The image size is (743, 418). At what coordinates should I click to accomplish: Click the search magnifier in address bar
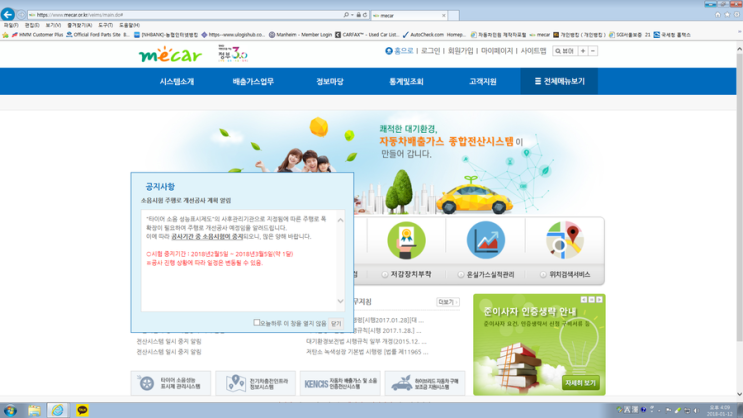[346, 15]
